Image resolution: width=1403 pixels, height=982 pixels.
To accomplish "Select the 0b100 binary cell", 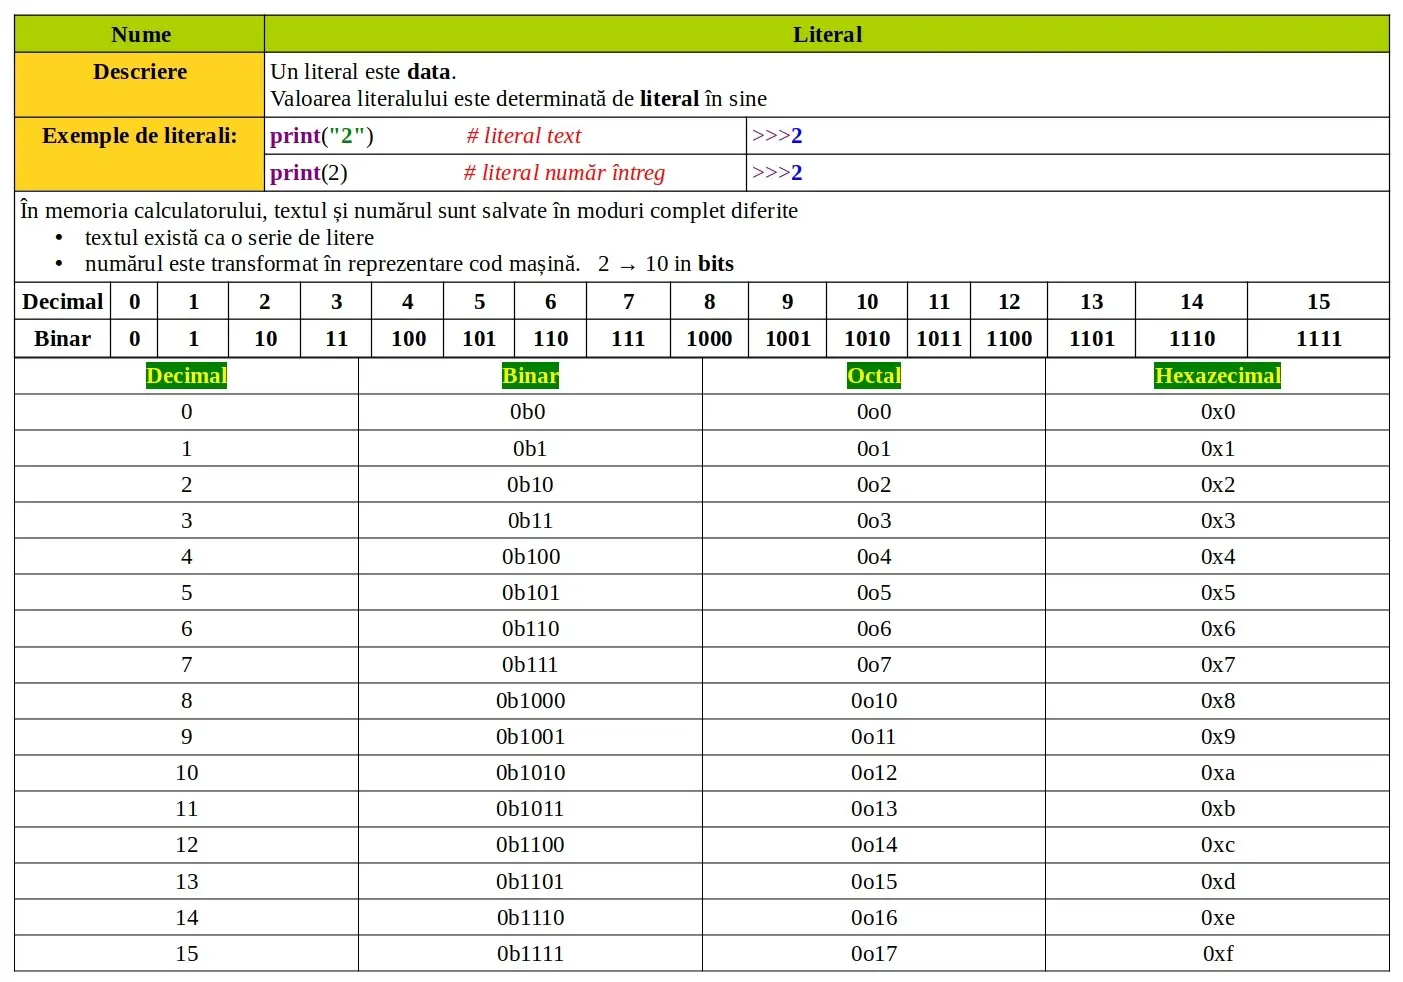I will tap(530, 557).
